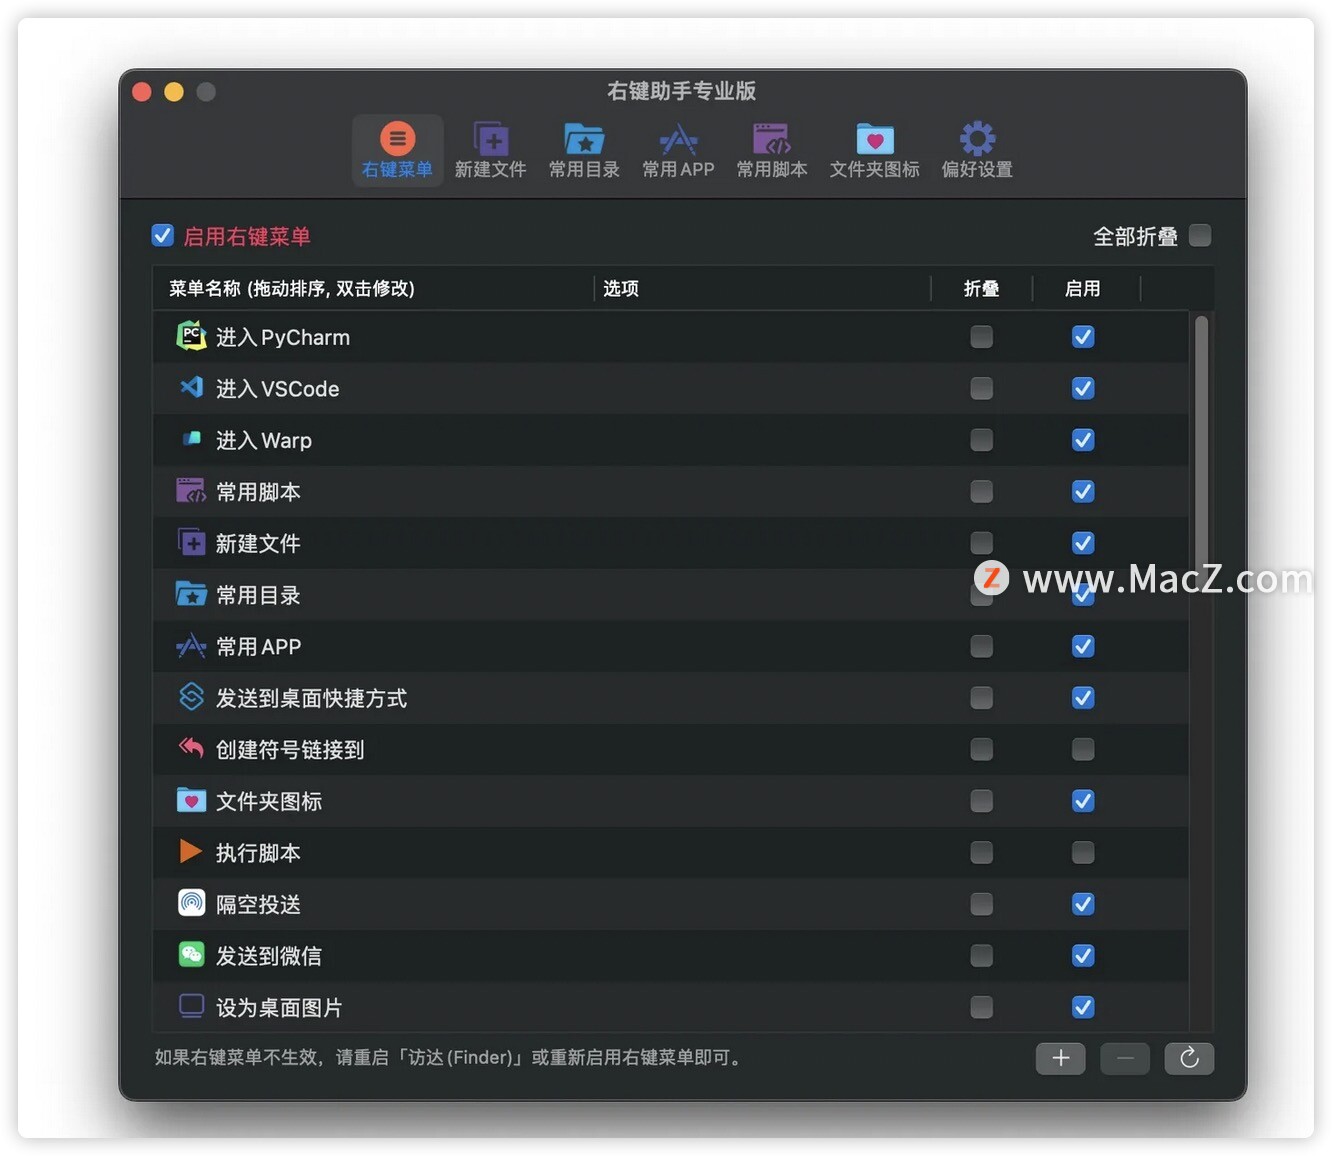Click the 选项 column header

pos(762,289)
